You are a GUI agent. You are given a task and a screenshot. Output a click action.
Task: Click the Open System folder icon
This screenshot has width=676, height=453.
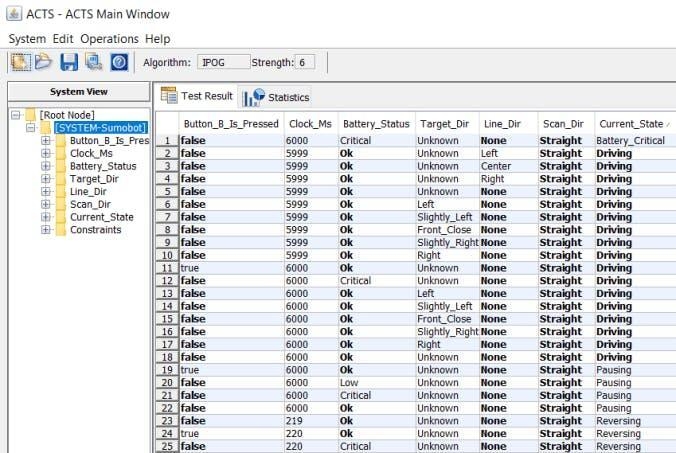point(43,62)
